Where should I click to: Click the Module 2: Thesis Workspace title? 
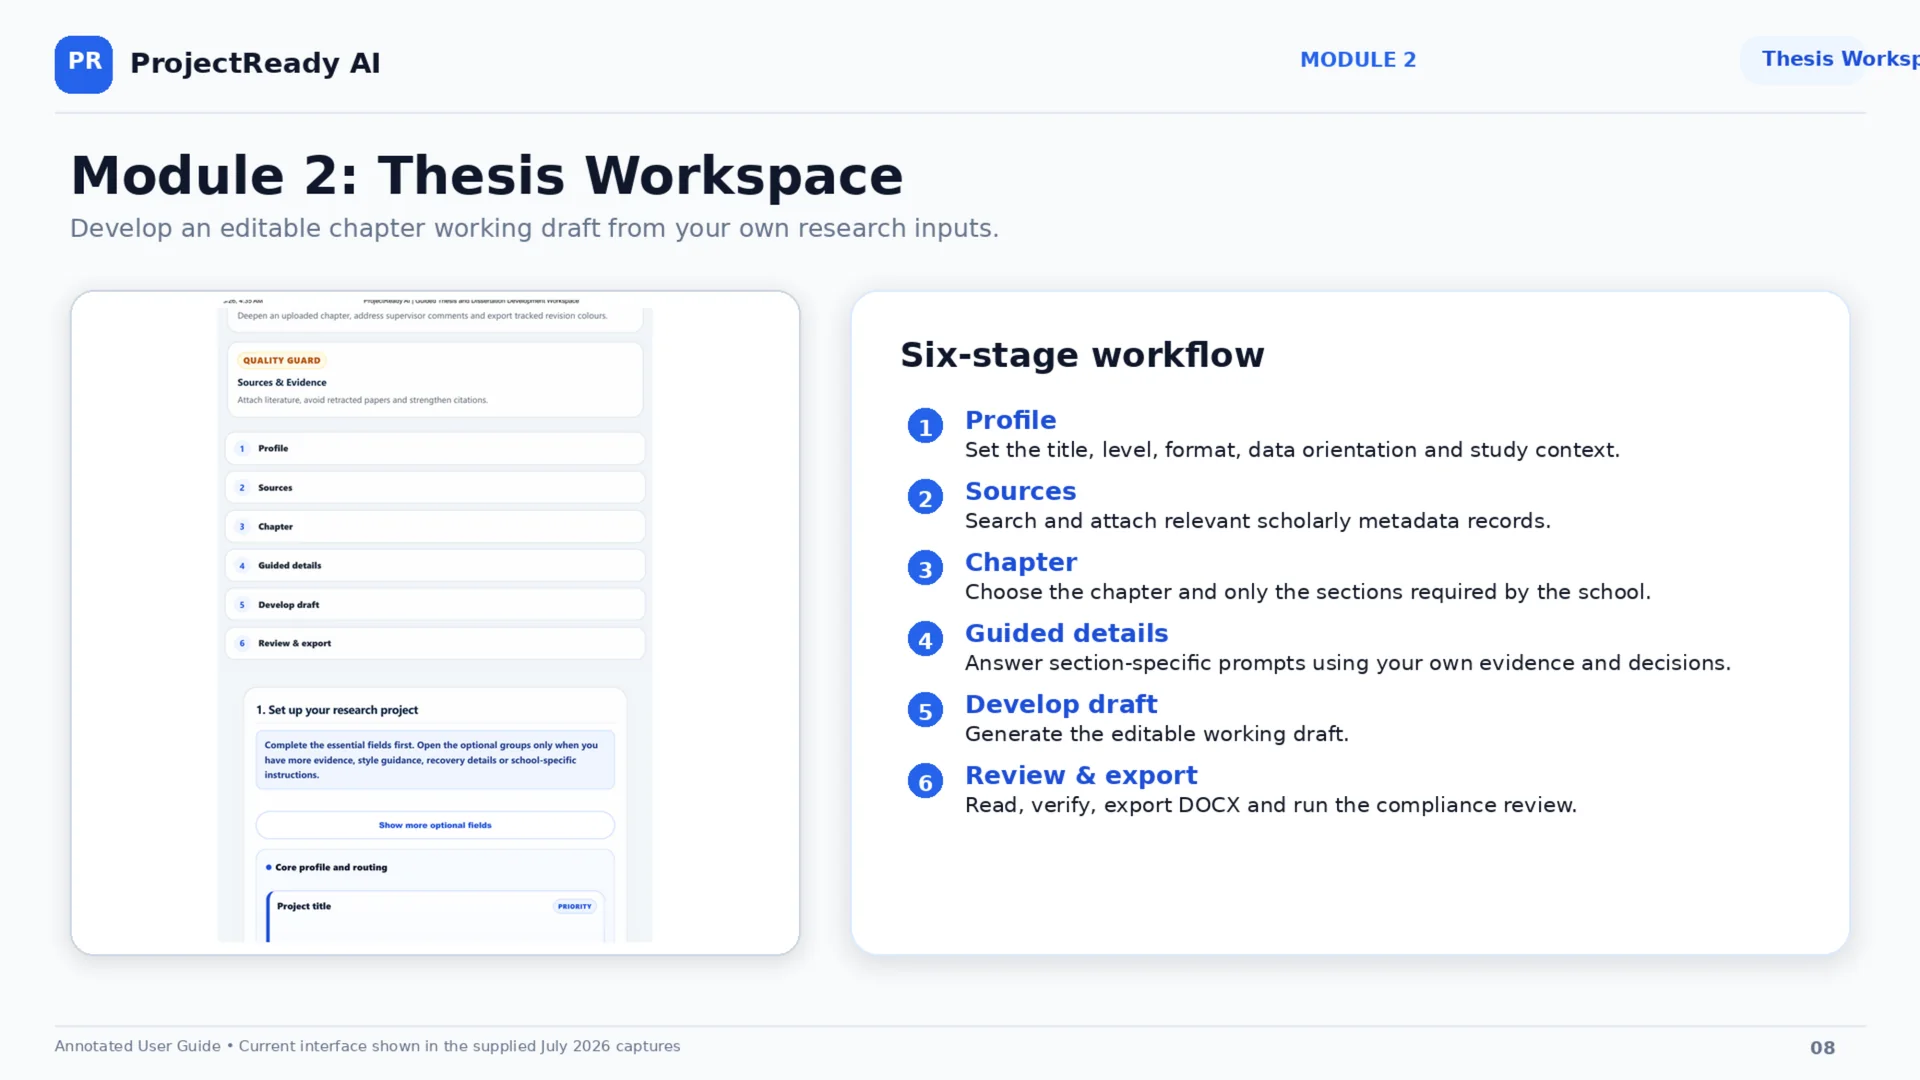(487, 176)
